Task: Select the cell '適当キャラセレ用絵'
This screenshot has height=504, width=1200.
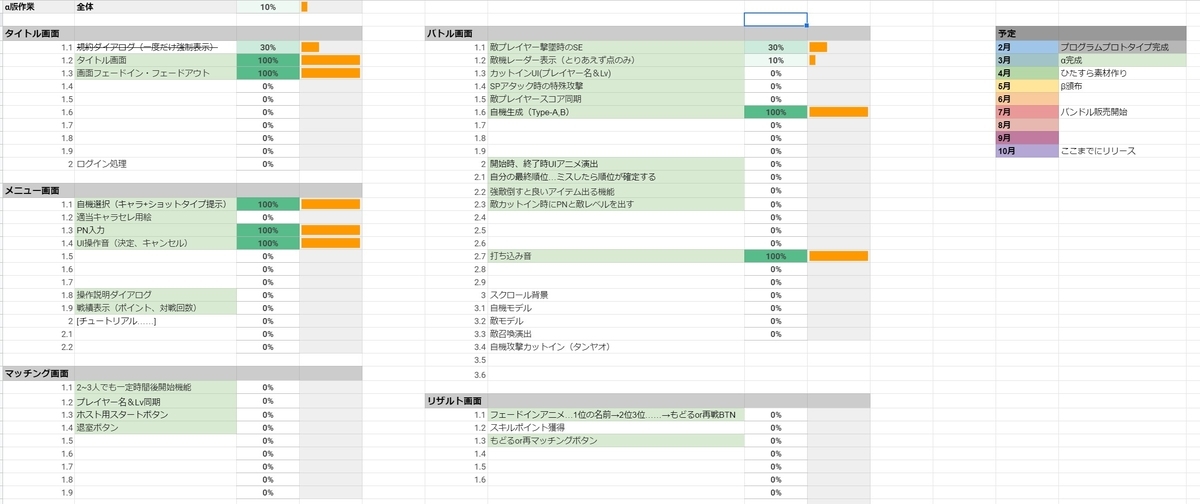Action: pos(155,217)
